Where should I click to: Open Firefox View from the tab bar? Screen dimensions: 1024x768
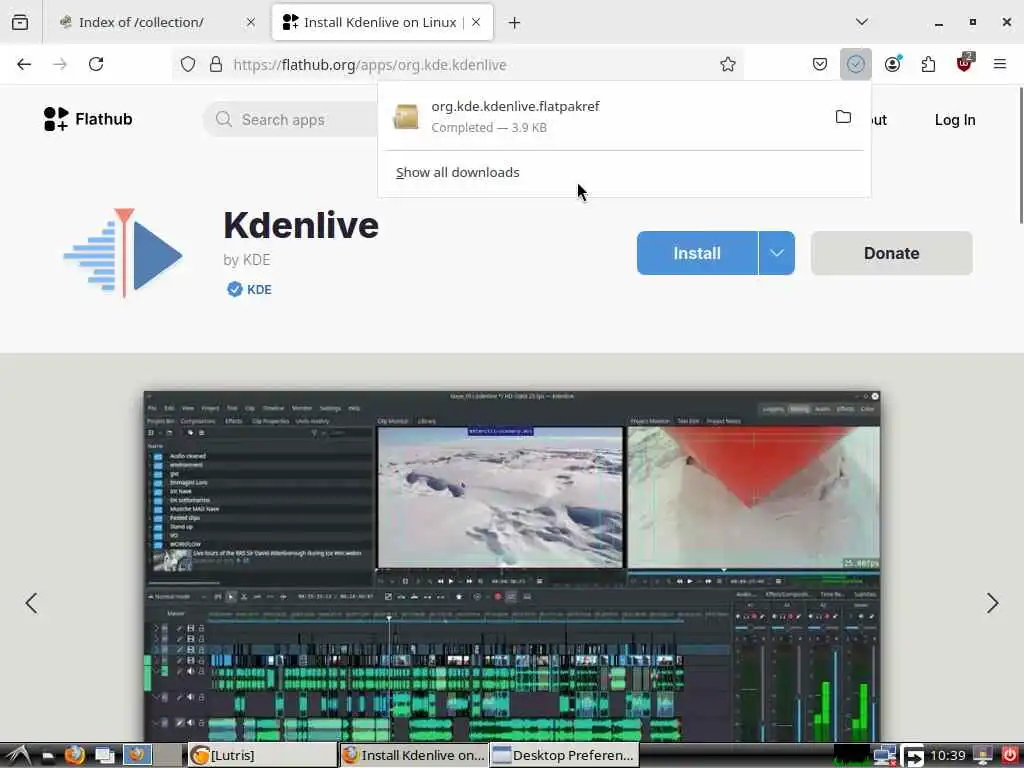20,22
